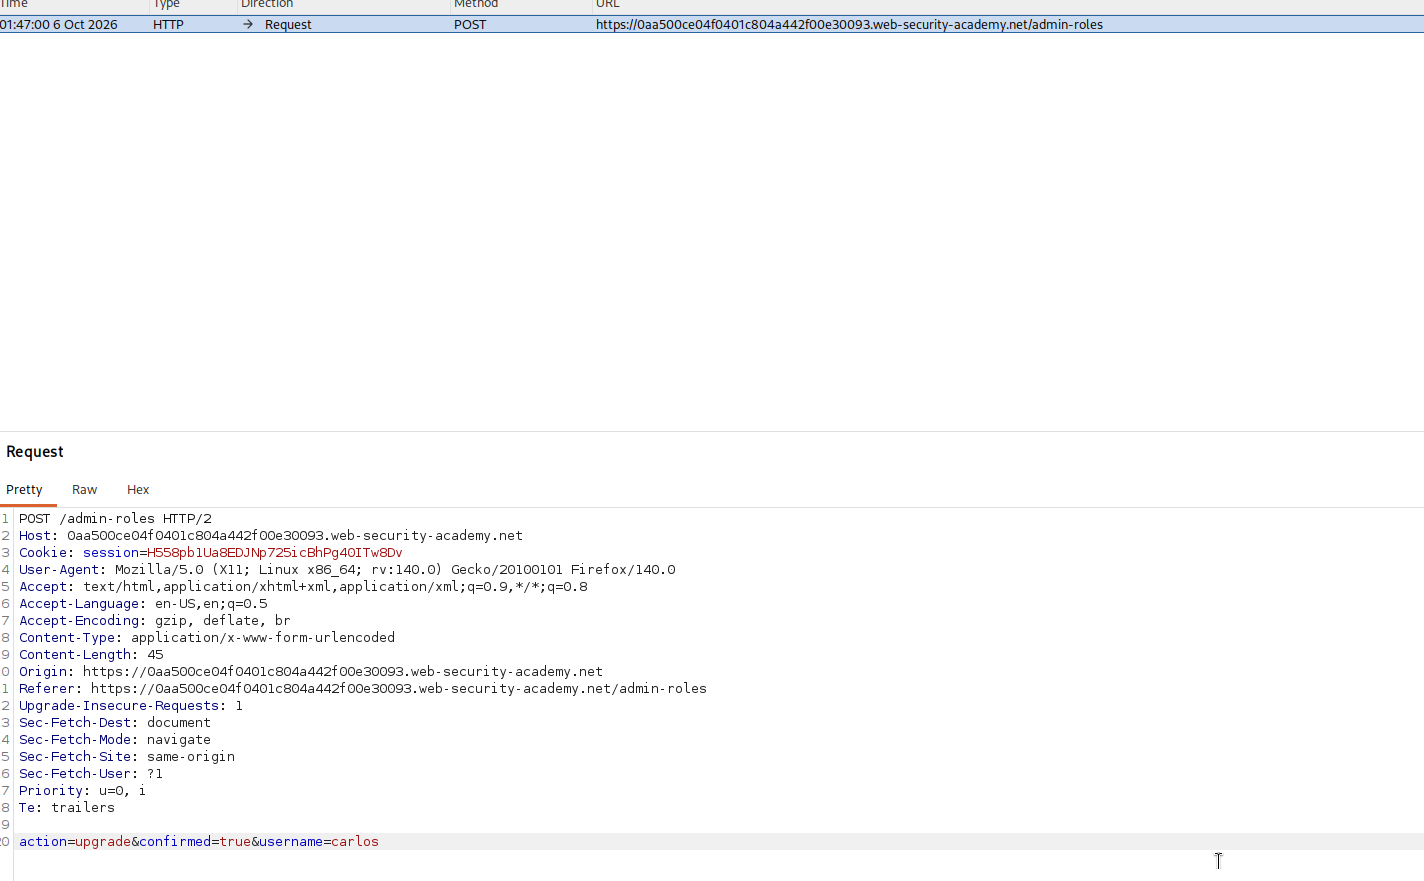Click the 'POST /admin-roles HTTP/2' request line
Image resolution: width=1424 pixels, height=881 pixels.
click(115, 519)
